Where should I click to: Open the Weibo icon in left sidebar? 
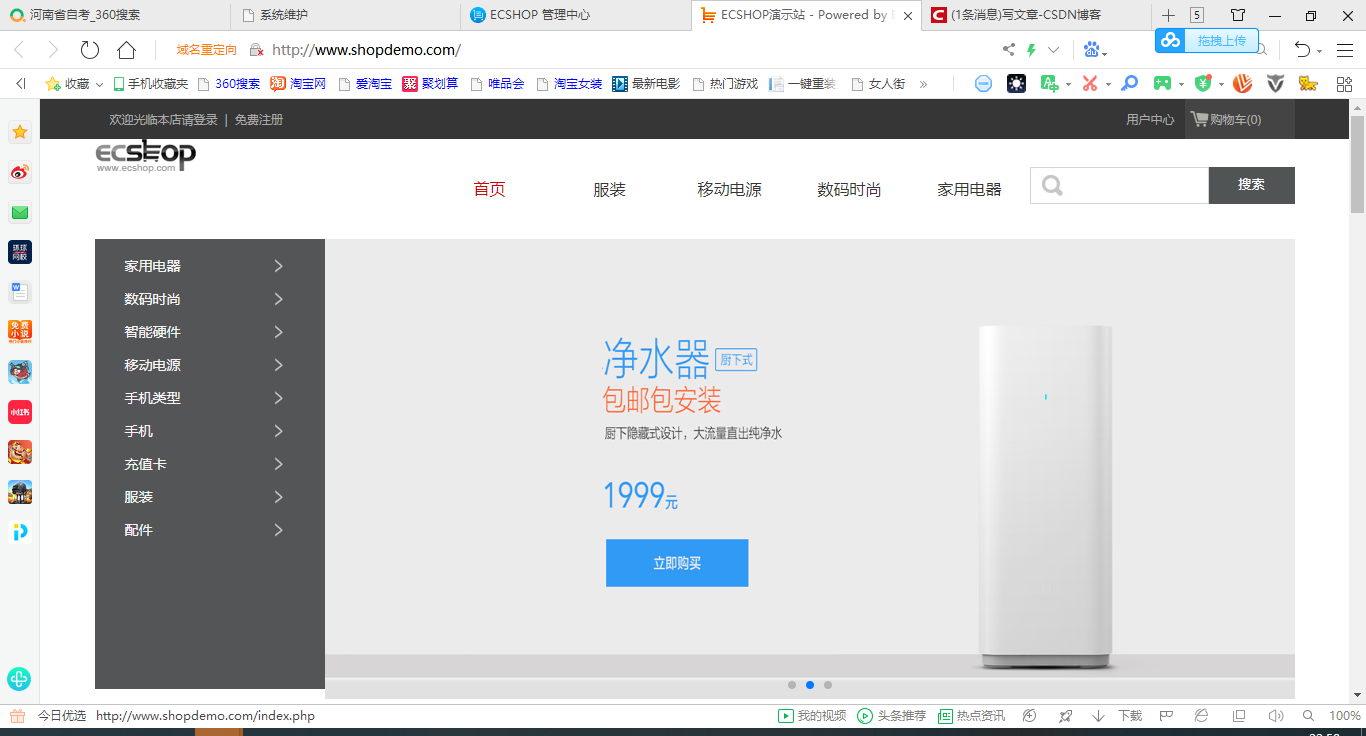pyautogui.click(x=19, y=172)
